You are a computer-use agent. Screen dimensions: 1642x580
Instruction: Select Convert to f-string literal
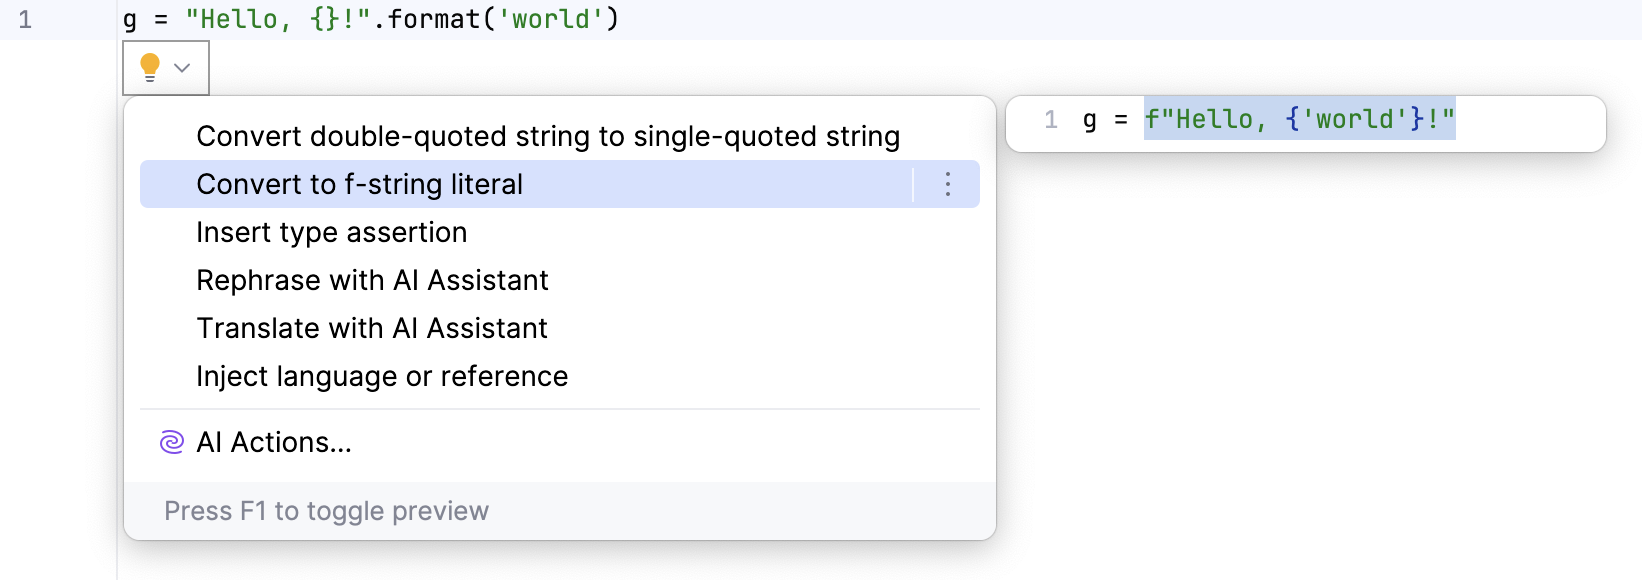point(359,184)
